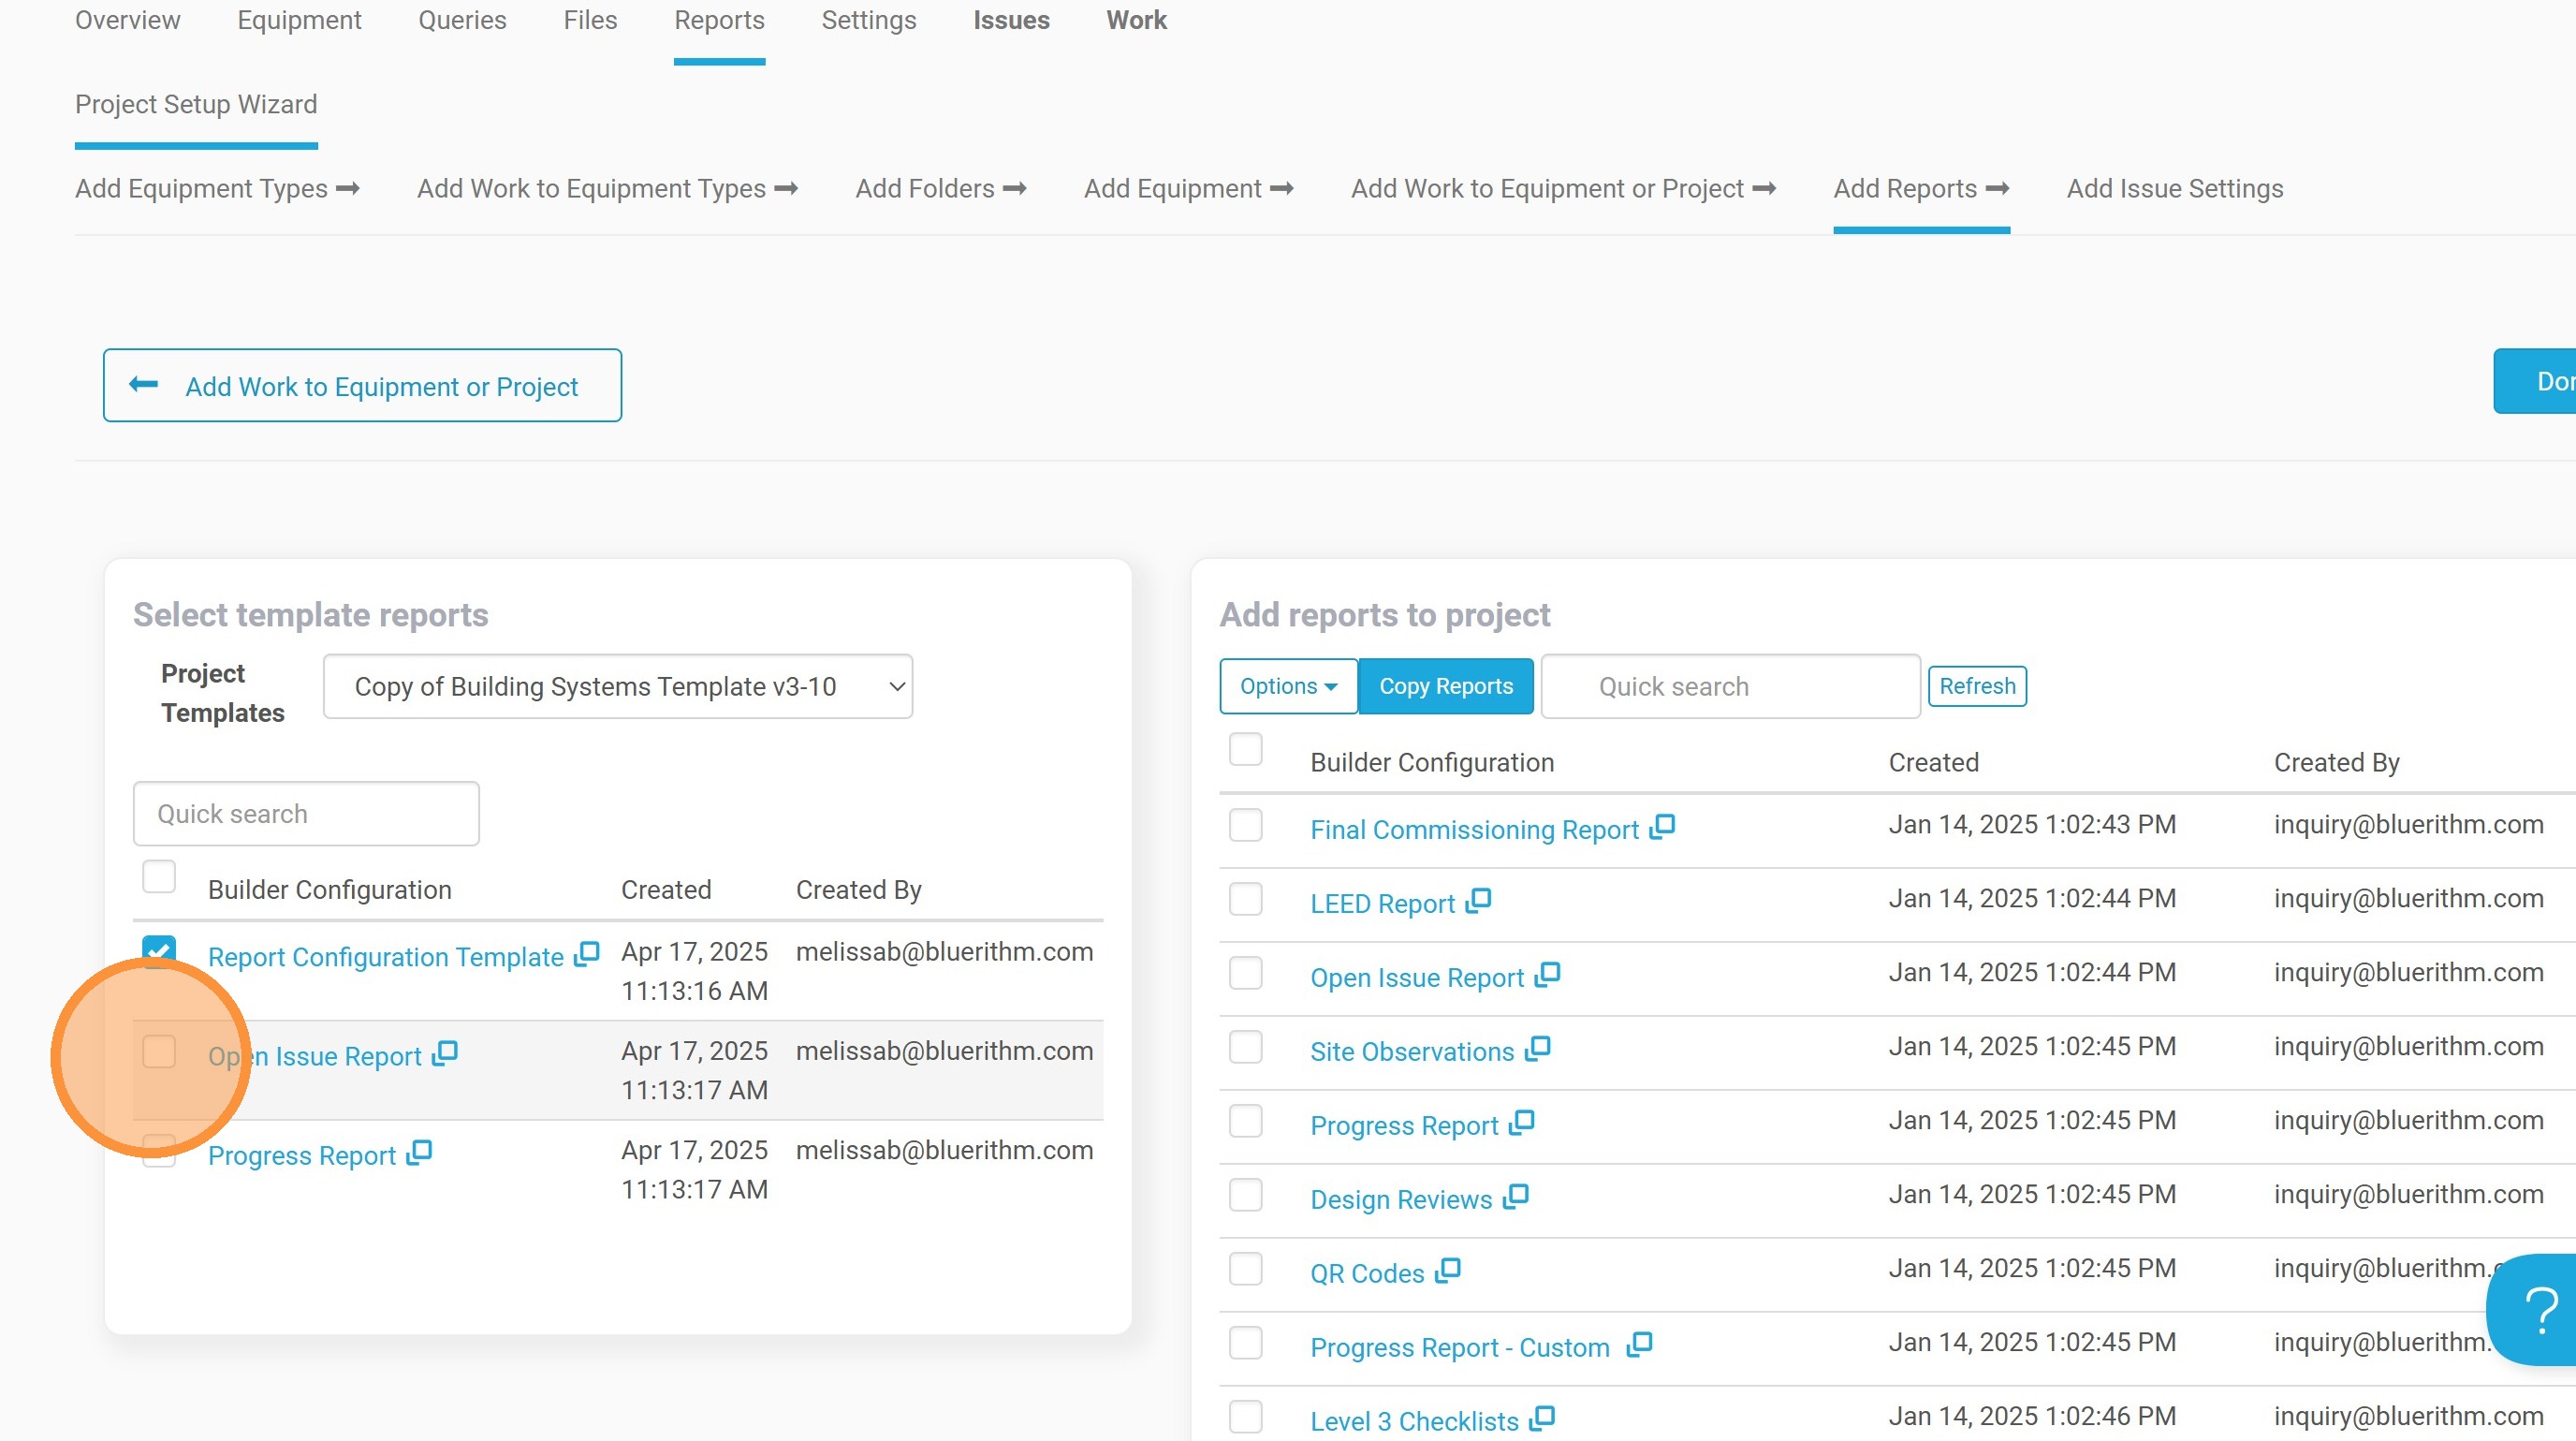Image resolution: width=2576 pixels, height=1441 pixels.
Task: Click the Copy Reports button
Action: pos(1446,686)
